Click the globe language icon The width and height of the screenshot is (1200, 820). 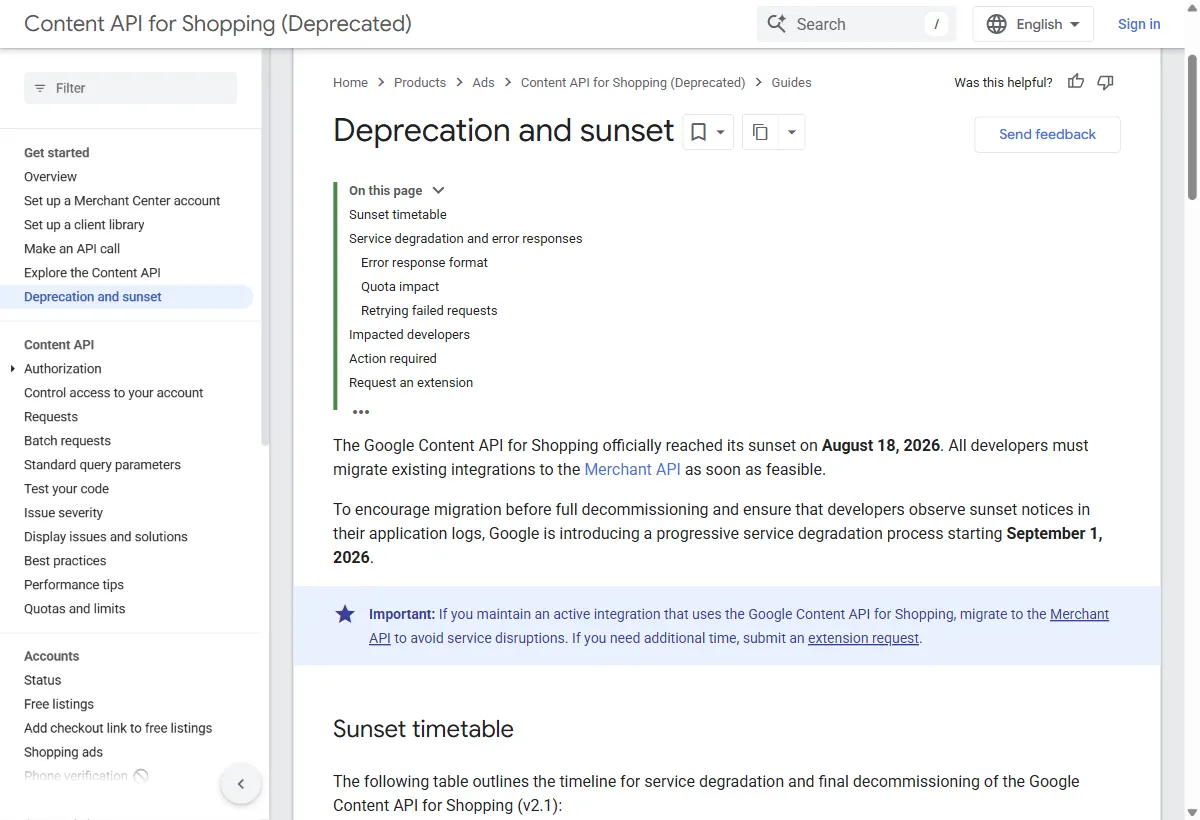pyautogui.click(x=996, y=24)
